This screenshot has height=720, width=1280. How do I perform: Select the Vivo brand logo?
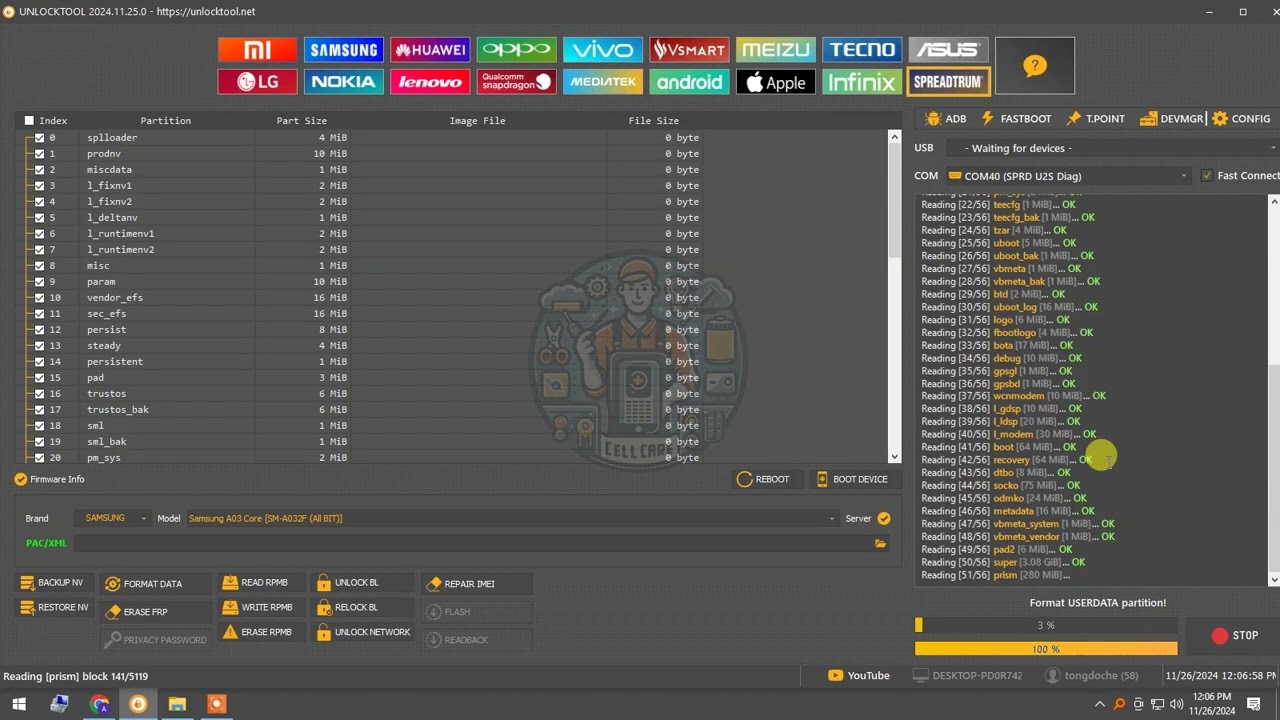point(602,50)
